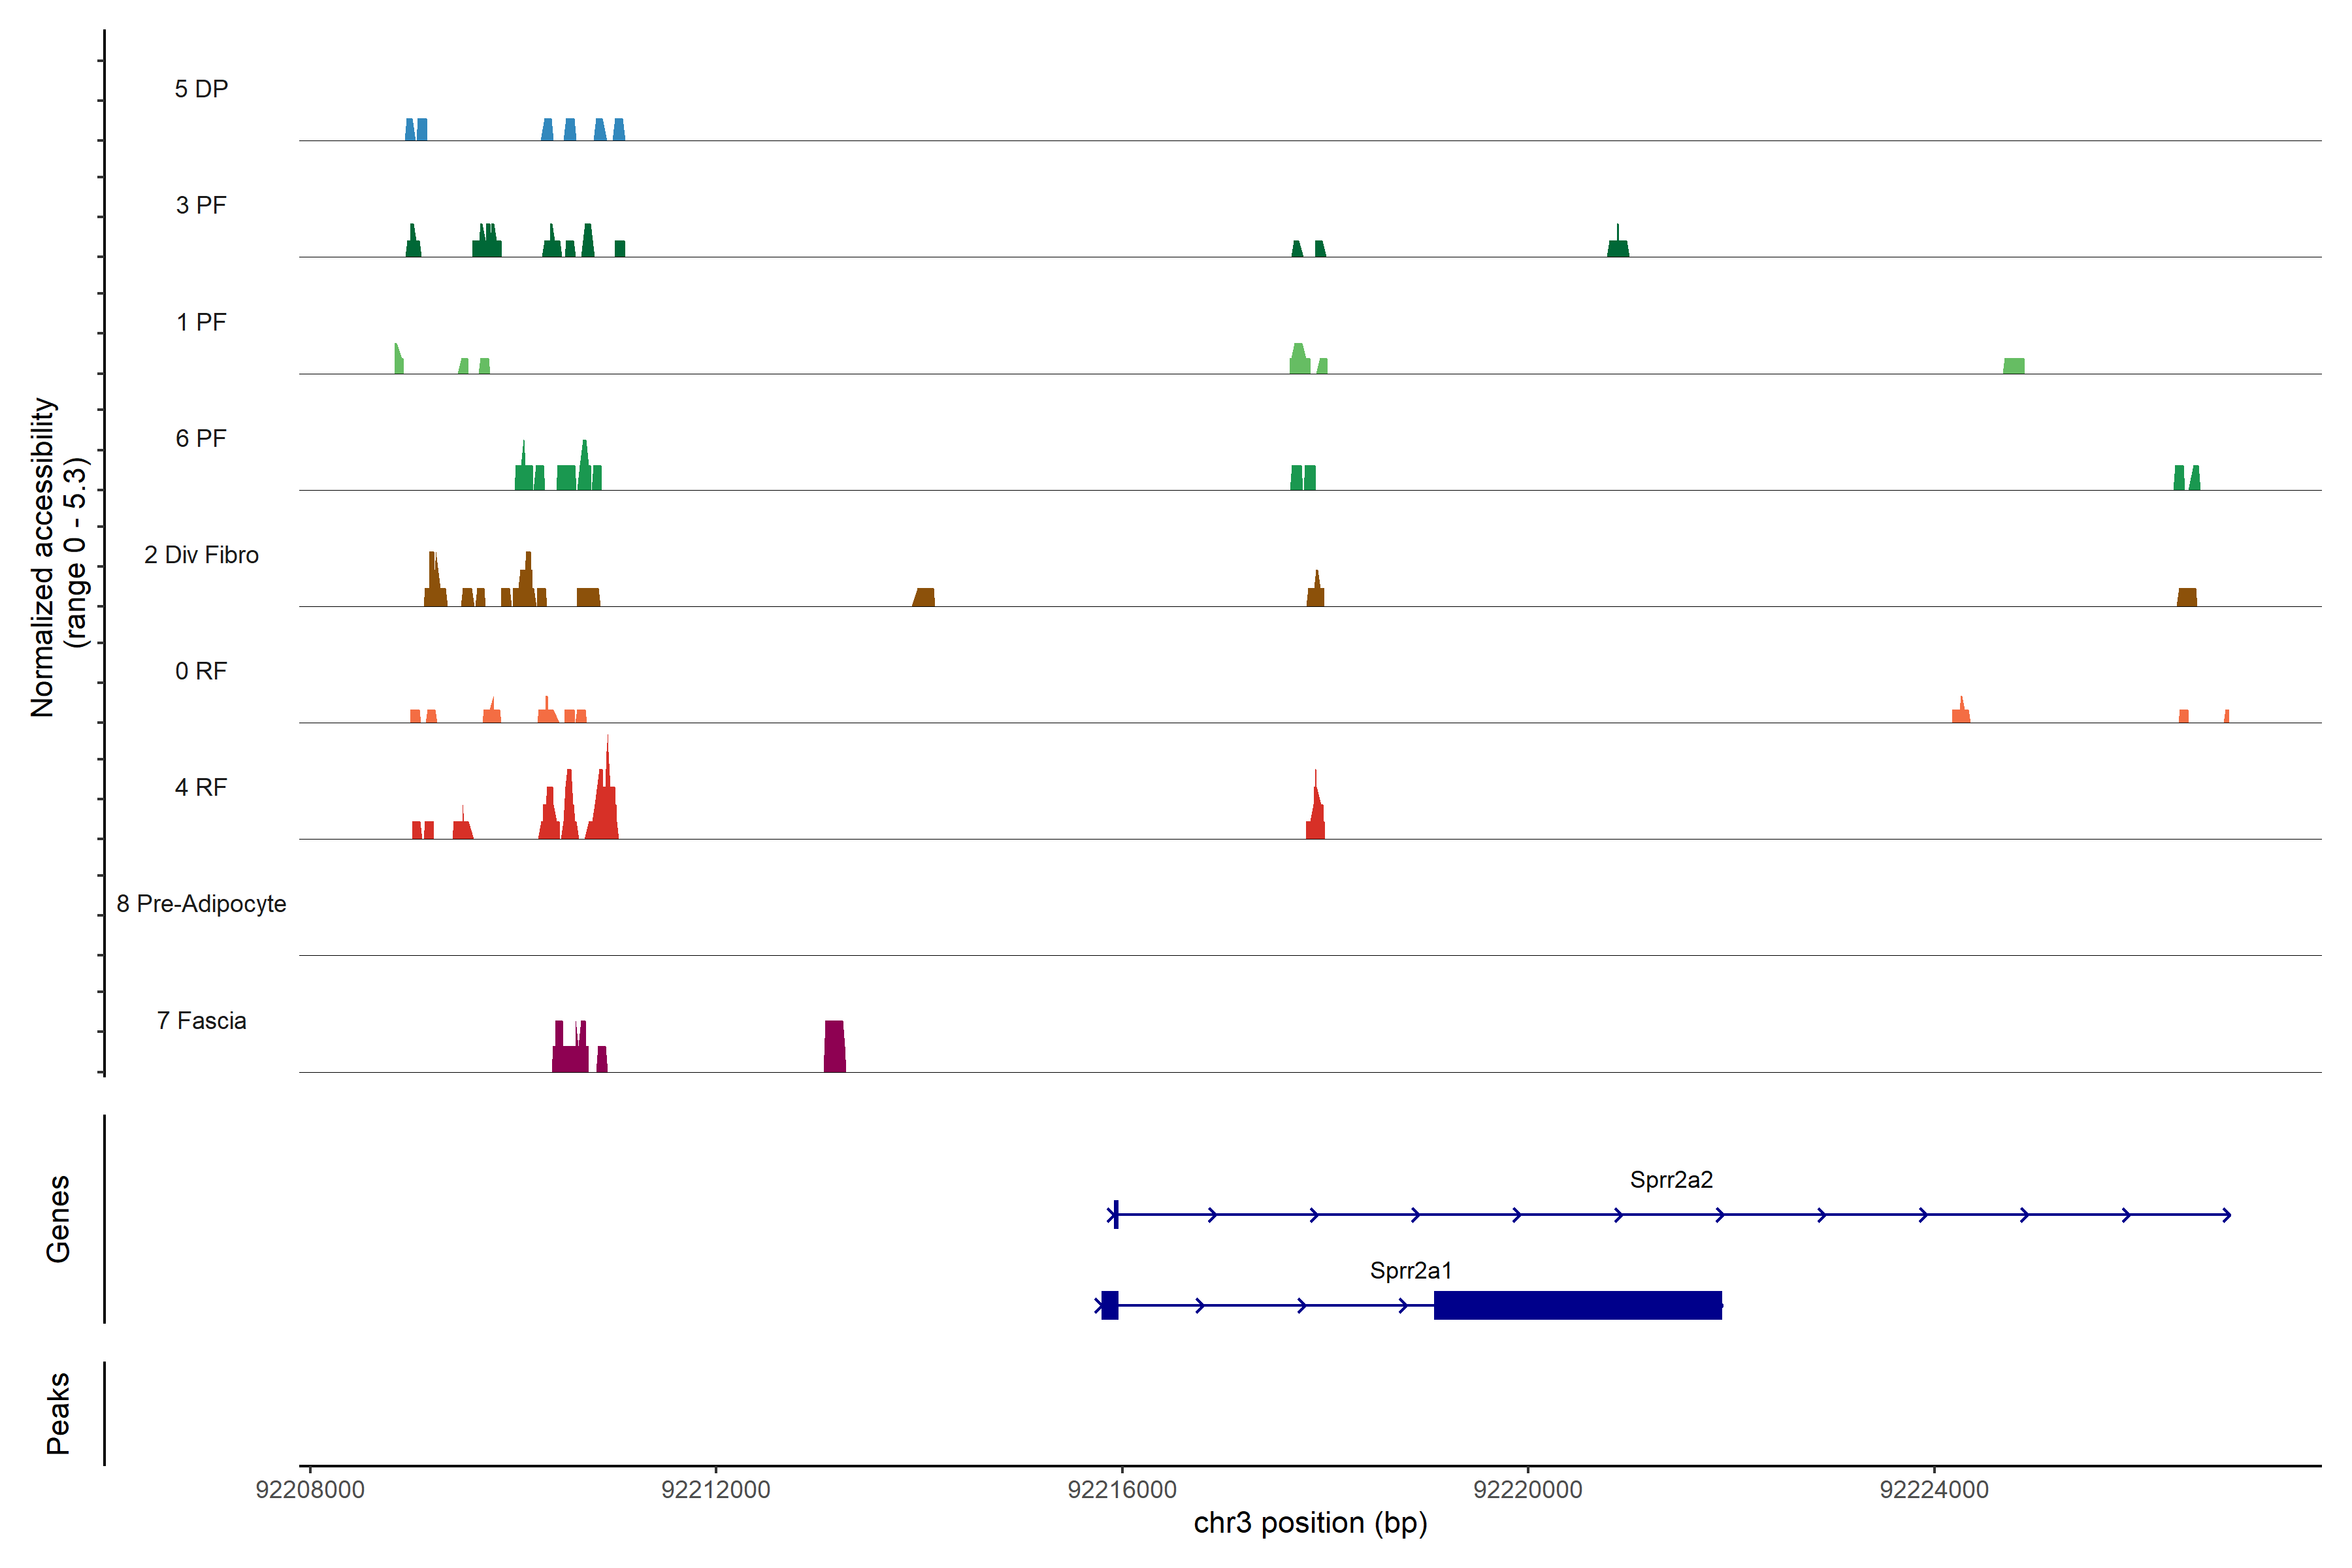Click the 3 PF track label

(201, 205)
